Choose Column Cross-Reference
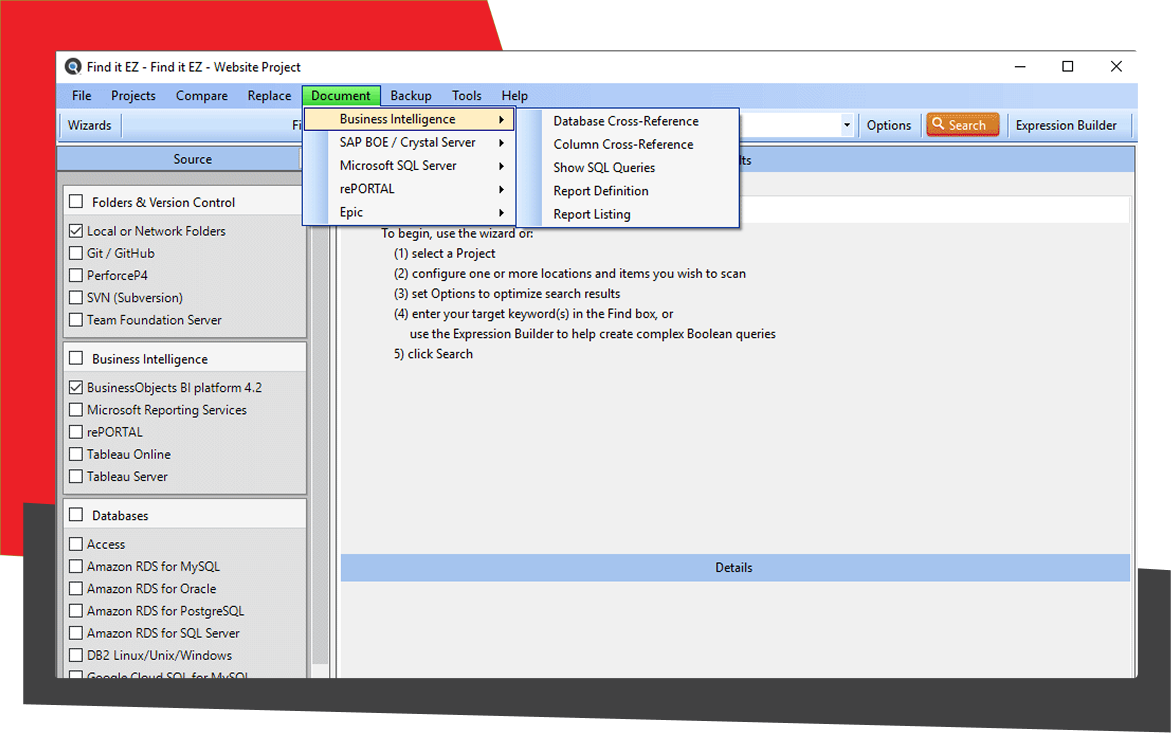This screenshot has height=733, width=1171. pyautogui.click(x=627, y=144)
